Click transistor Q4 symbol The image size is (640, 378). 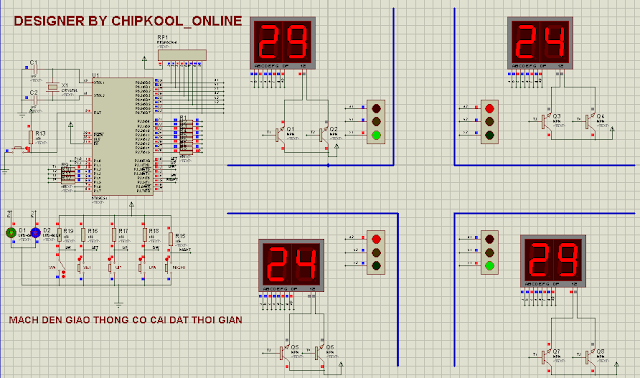tap(589, 121)
